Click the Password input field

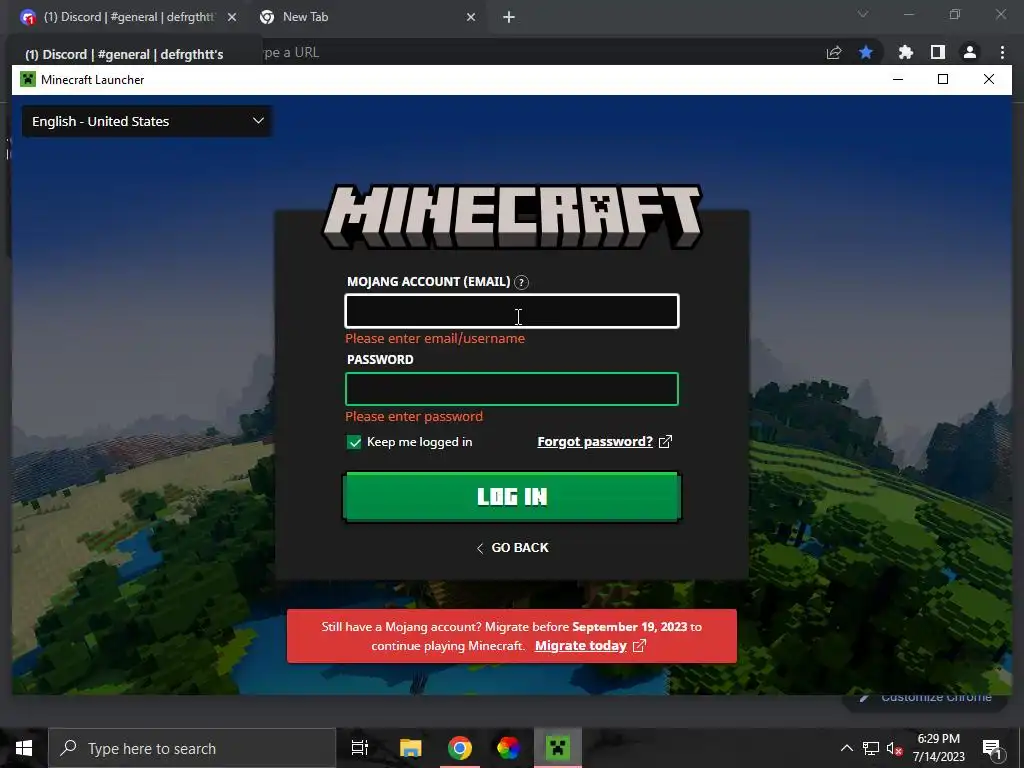coord(512,389)
